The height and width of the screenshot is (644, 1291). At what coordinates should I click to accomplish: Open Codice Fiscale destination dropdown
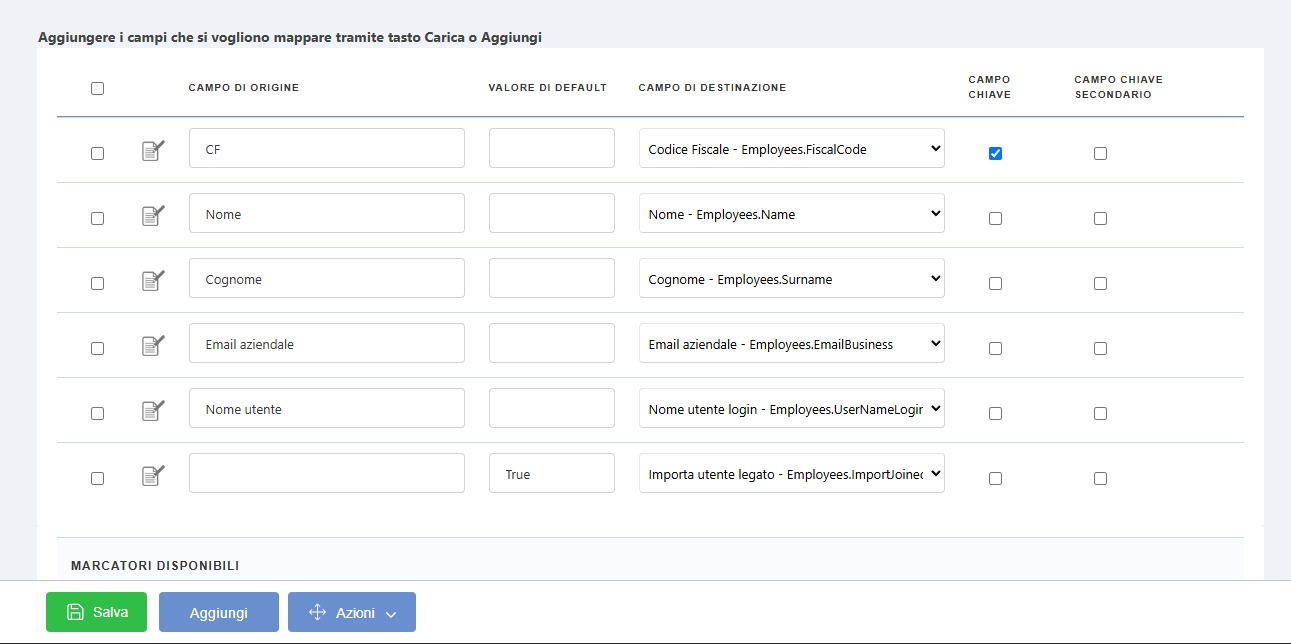(x=792, y=148)
